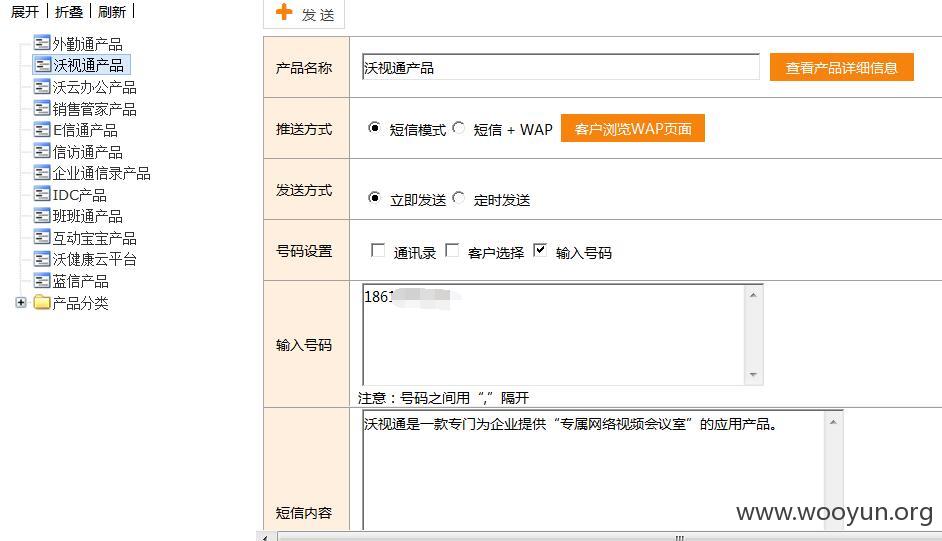Click the orange plus 发送 icon
The height and width of the screenshot is (541, 942).
click(284, 12)
